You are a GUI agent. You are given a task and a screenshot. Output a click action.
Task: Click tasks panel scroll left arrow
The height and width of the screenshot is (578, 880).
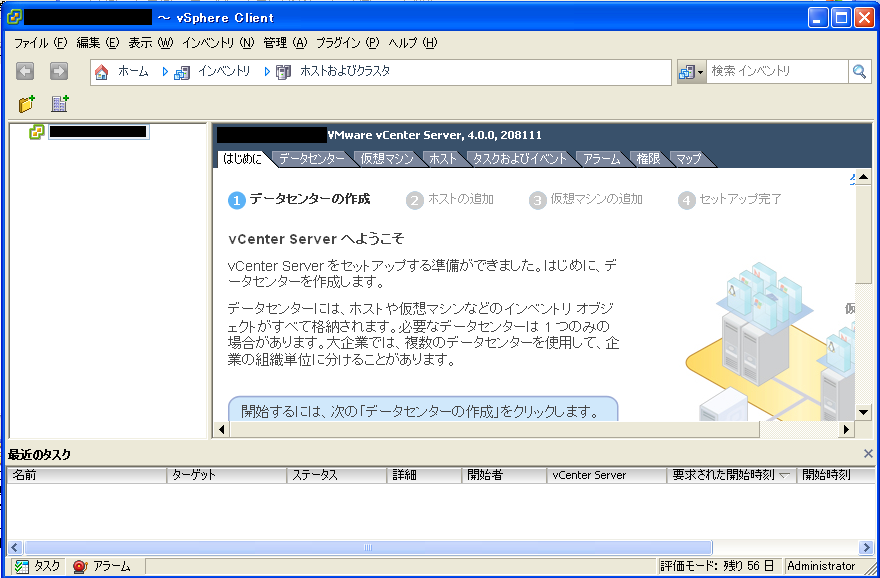15,547
